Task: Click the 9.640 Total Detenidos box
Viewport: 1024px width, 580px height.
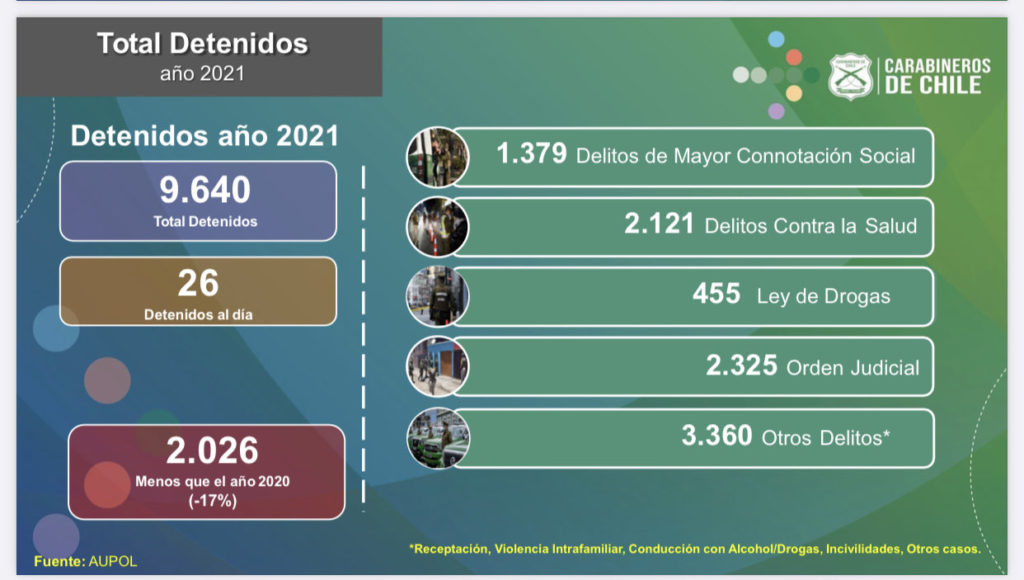Action: point(198,201)
